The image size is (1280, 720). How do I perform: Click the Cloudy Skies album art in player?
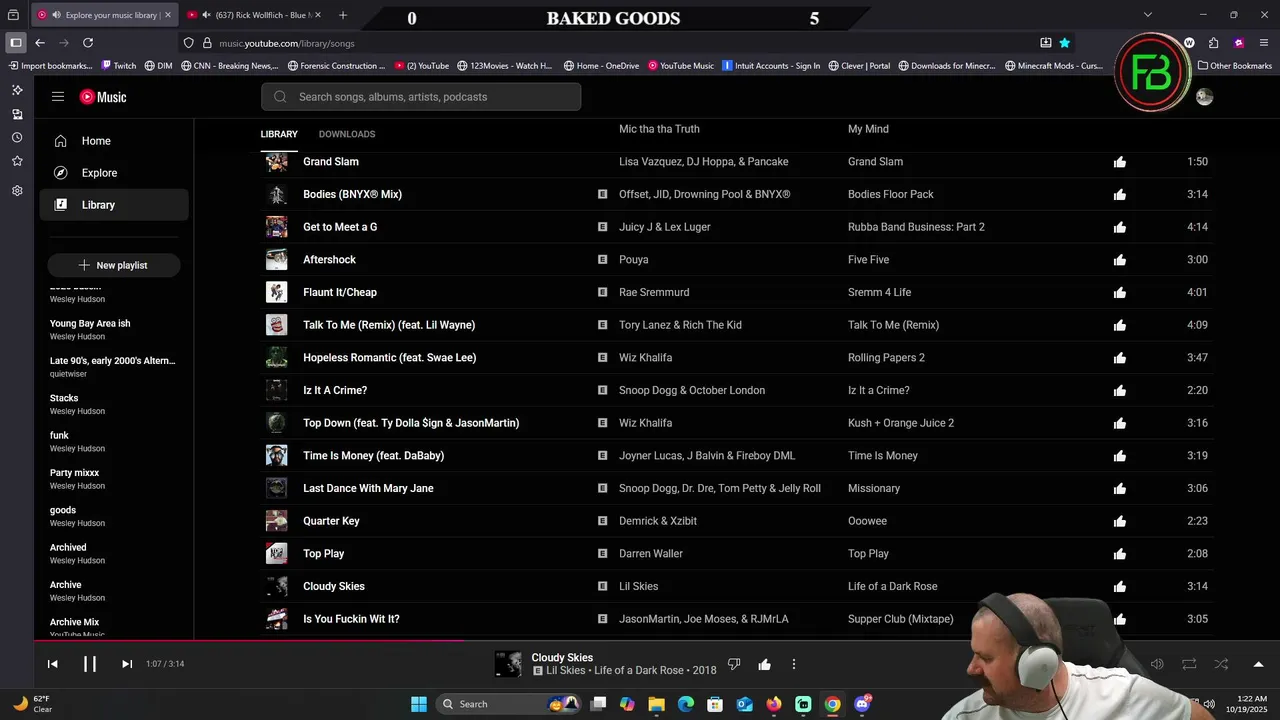coord(508,664)
